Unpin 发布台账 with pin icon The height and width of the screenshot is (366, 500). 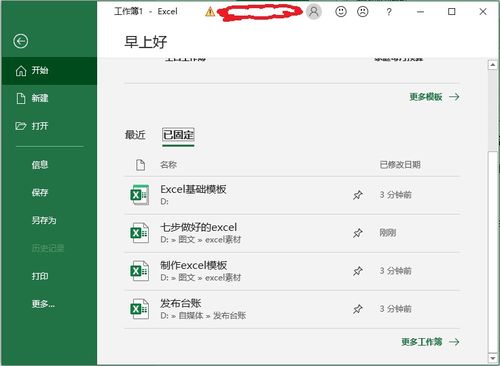tap(358, 309)
